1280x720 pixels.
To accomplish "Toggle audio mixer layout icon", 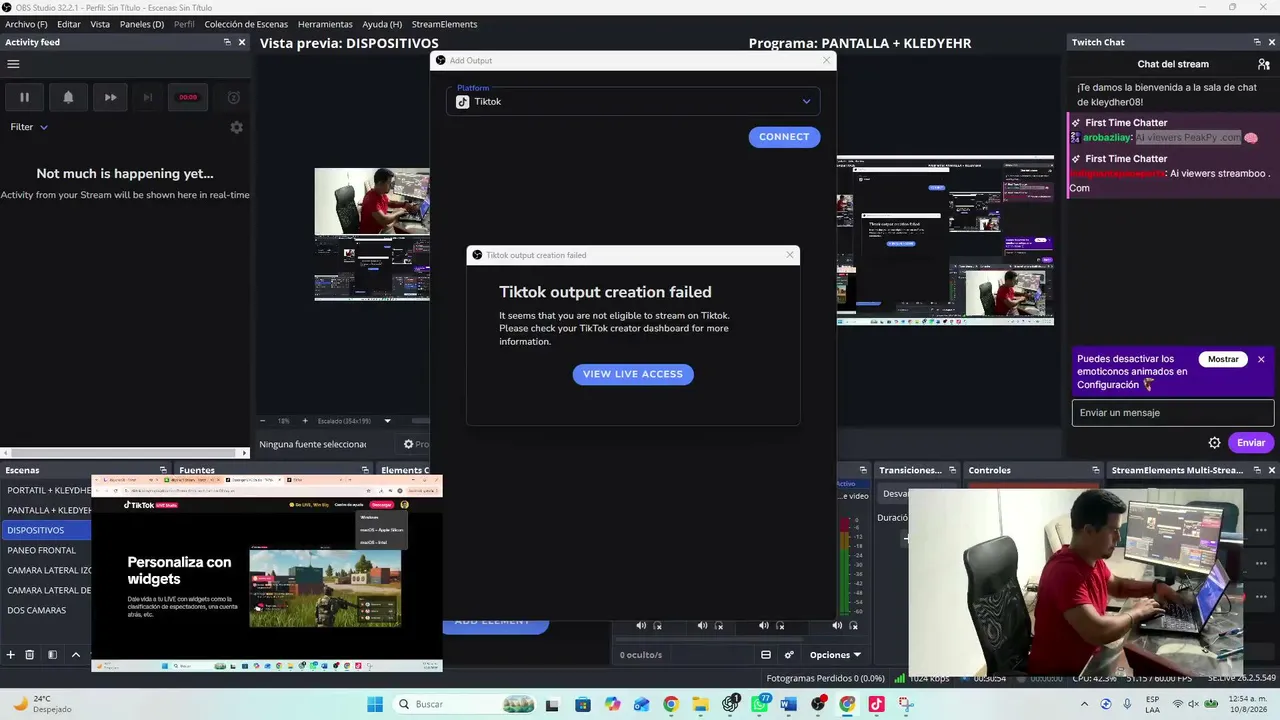I will pos(766,655).
